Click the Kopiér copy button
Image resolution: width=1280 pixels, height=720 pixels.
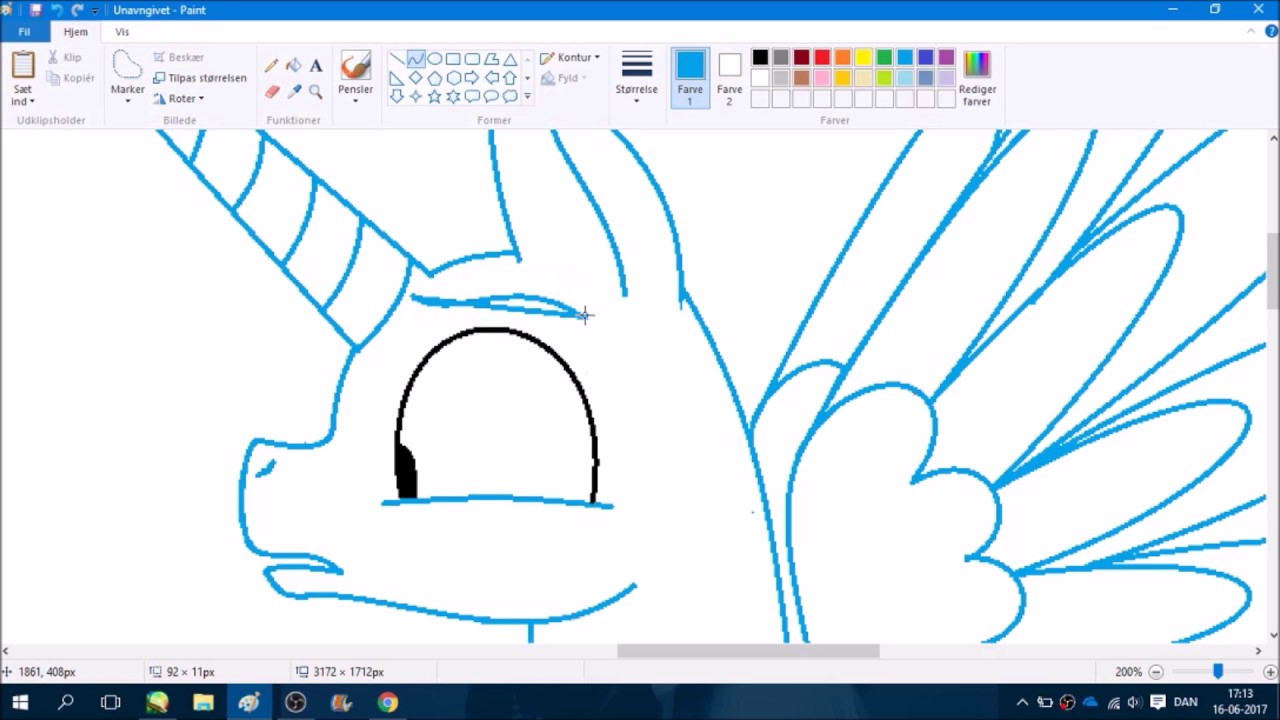[71, 78]
